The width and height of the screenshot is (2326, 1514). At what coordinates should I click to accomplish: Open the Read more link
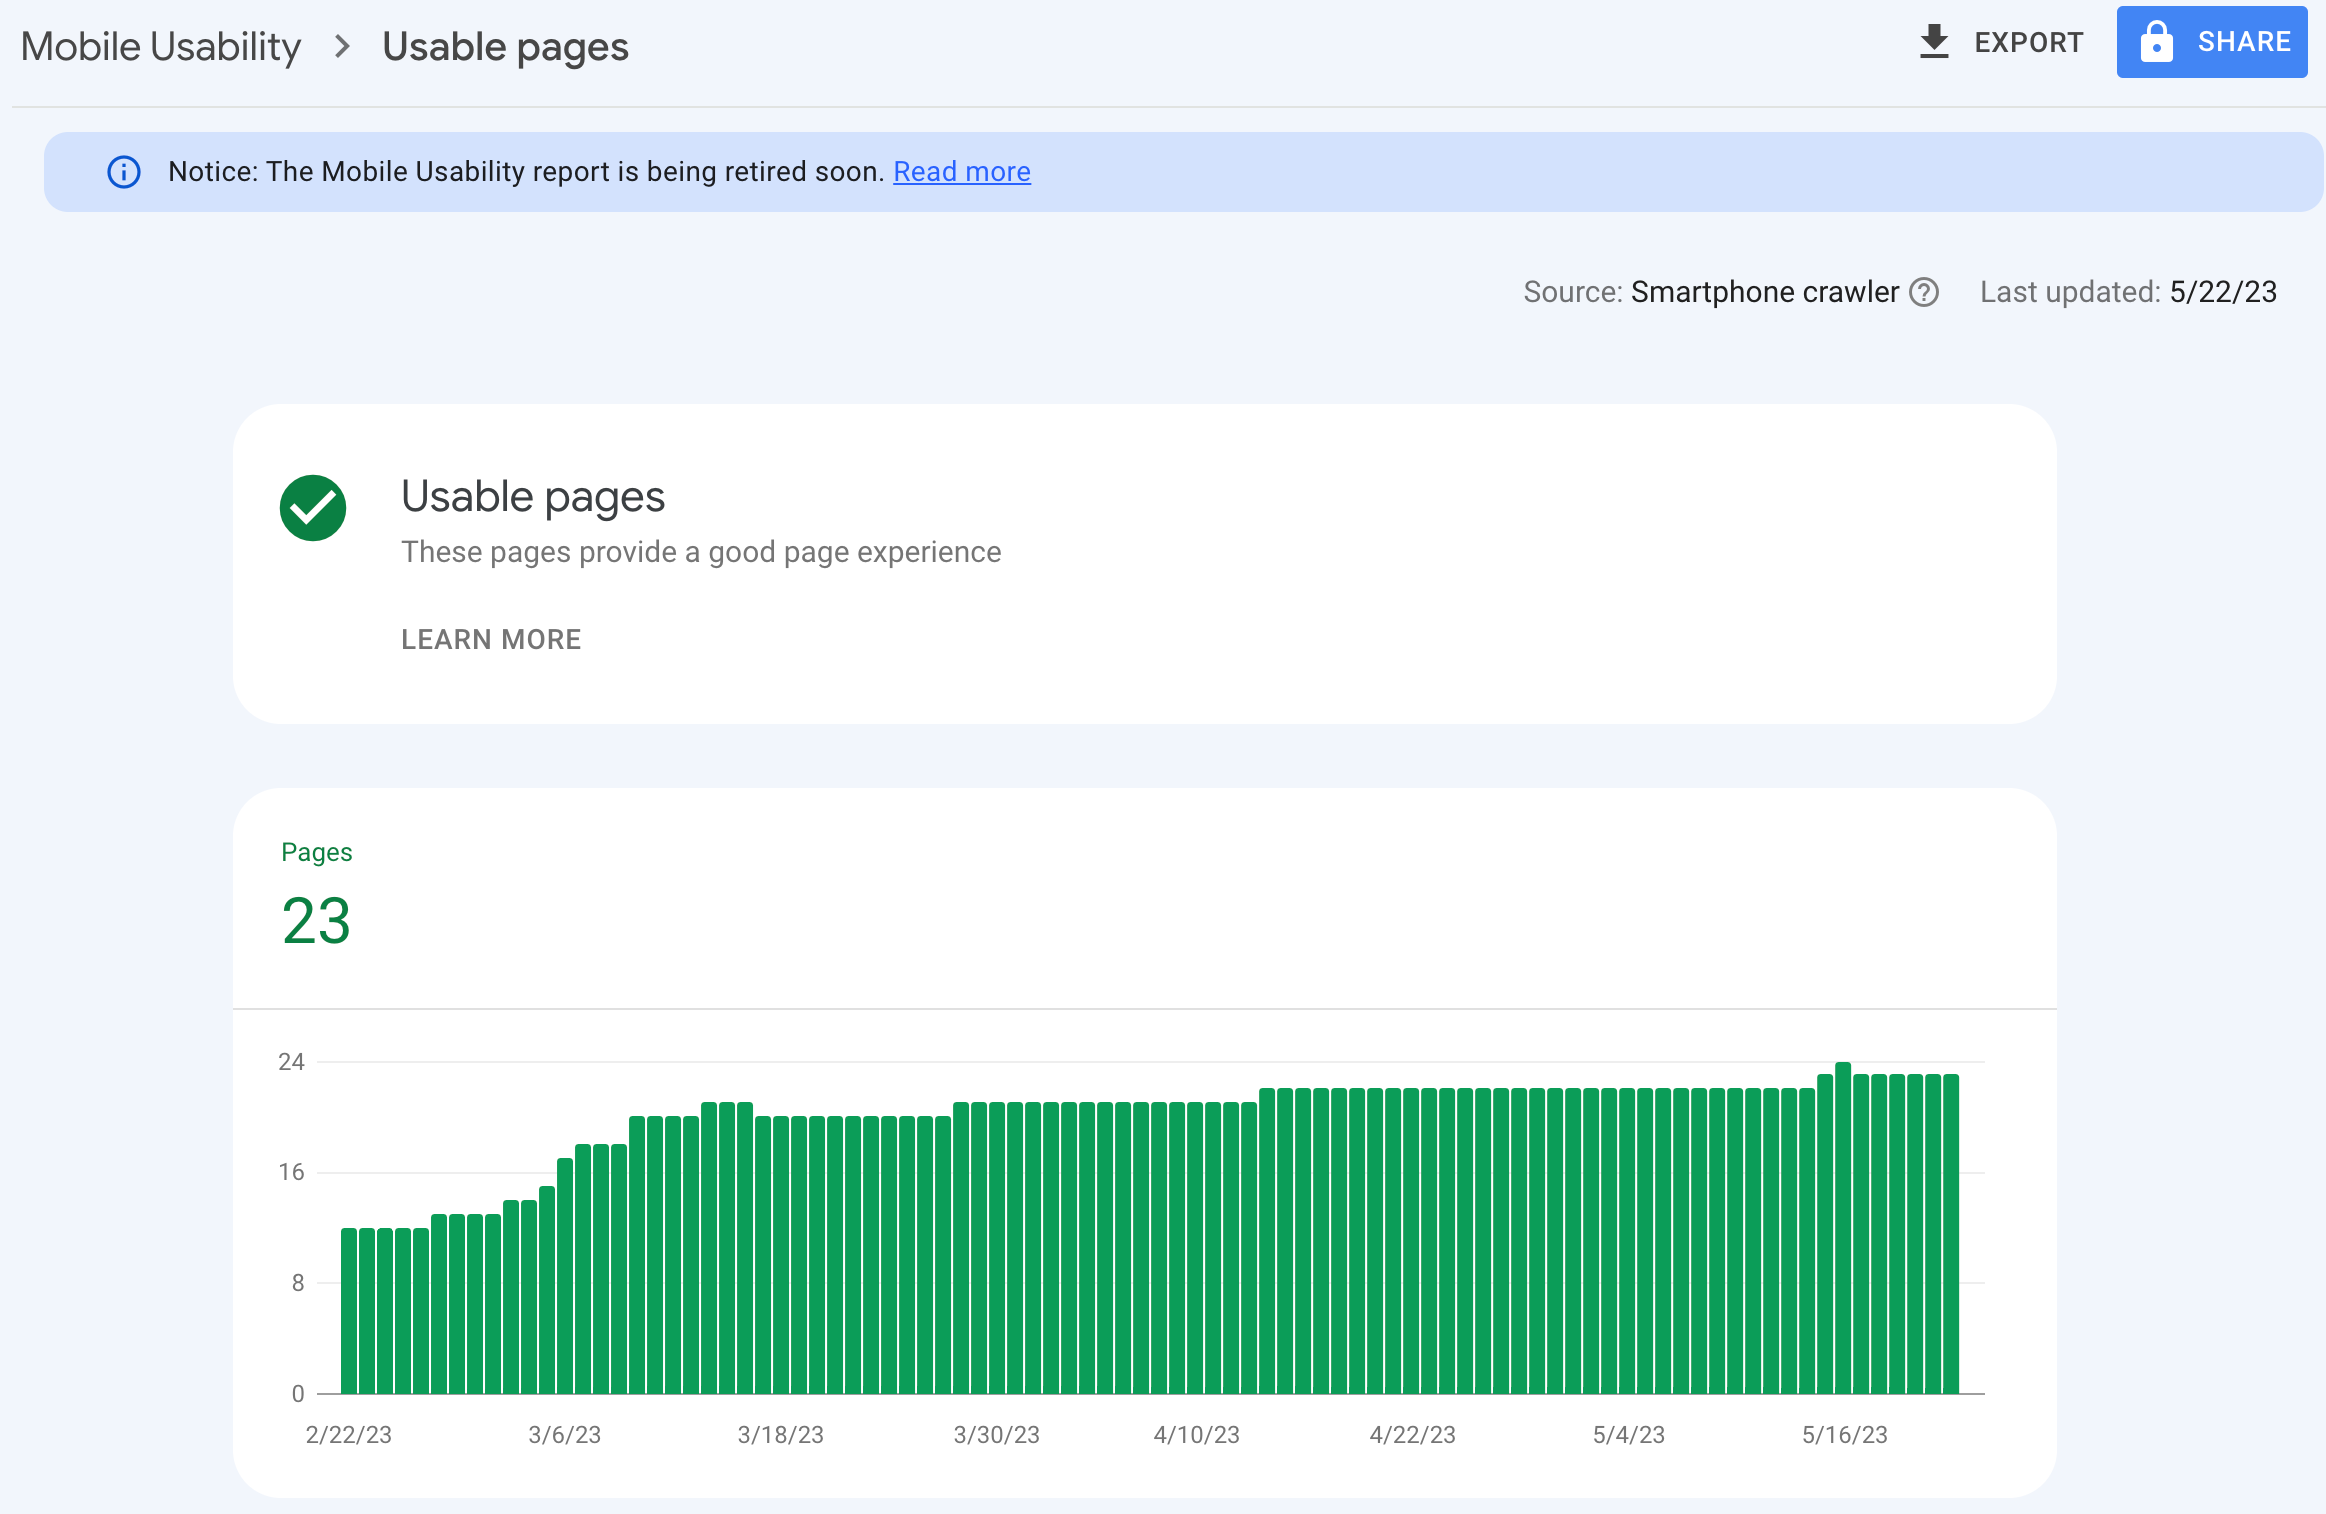pyautogui.click(x=961, y=172)
